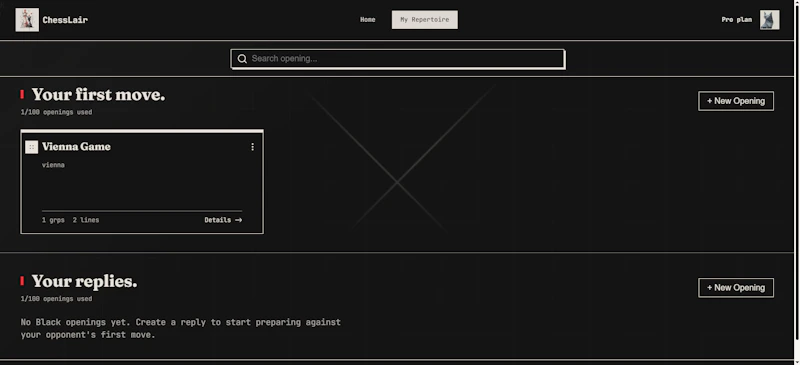Open Vienna Game Details link
Screen dimensions: 800x365
click(223, 220)
